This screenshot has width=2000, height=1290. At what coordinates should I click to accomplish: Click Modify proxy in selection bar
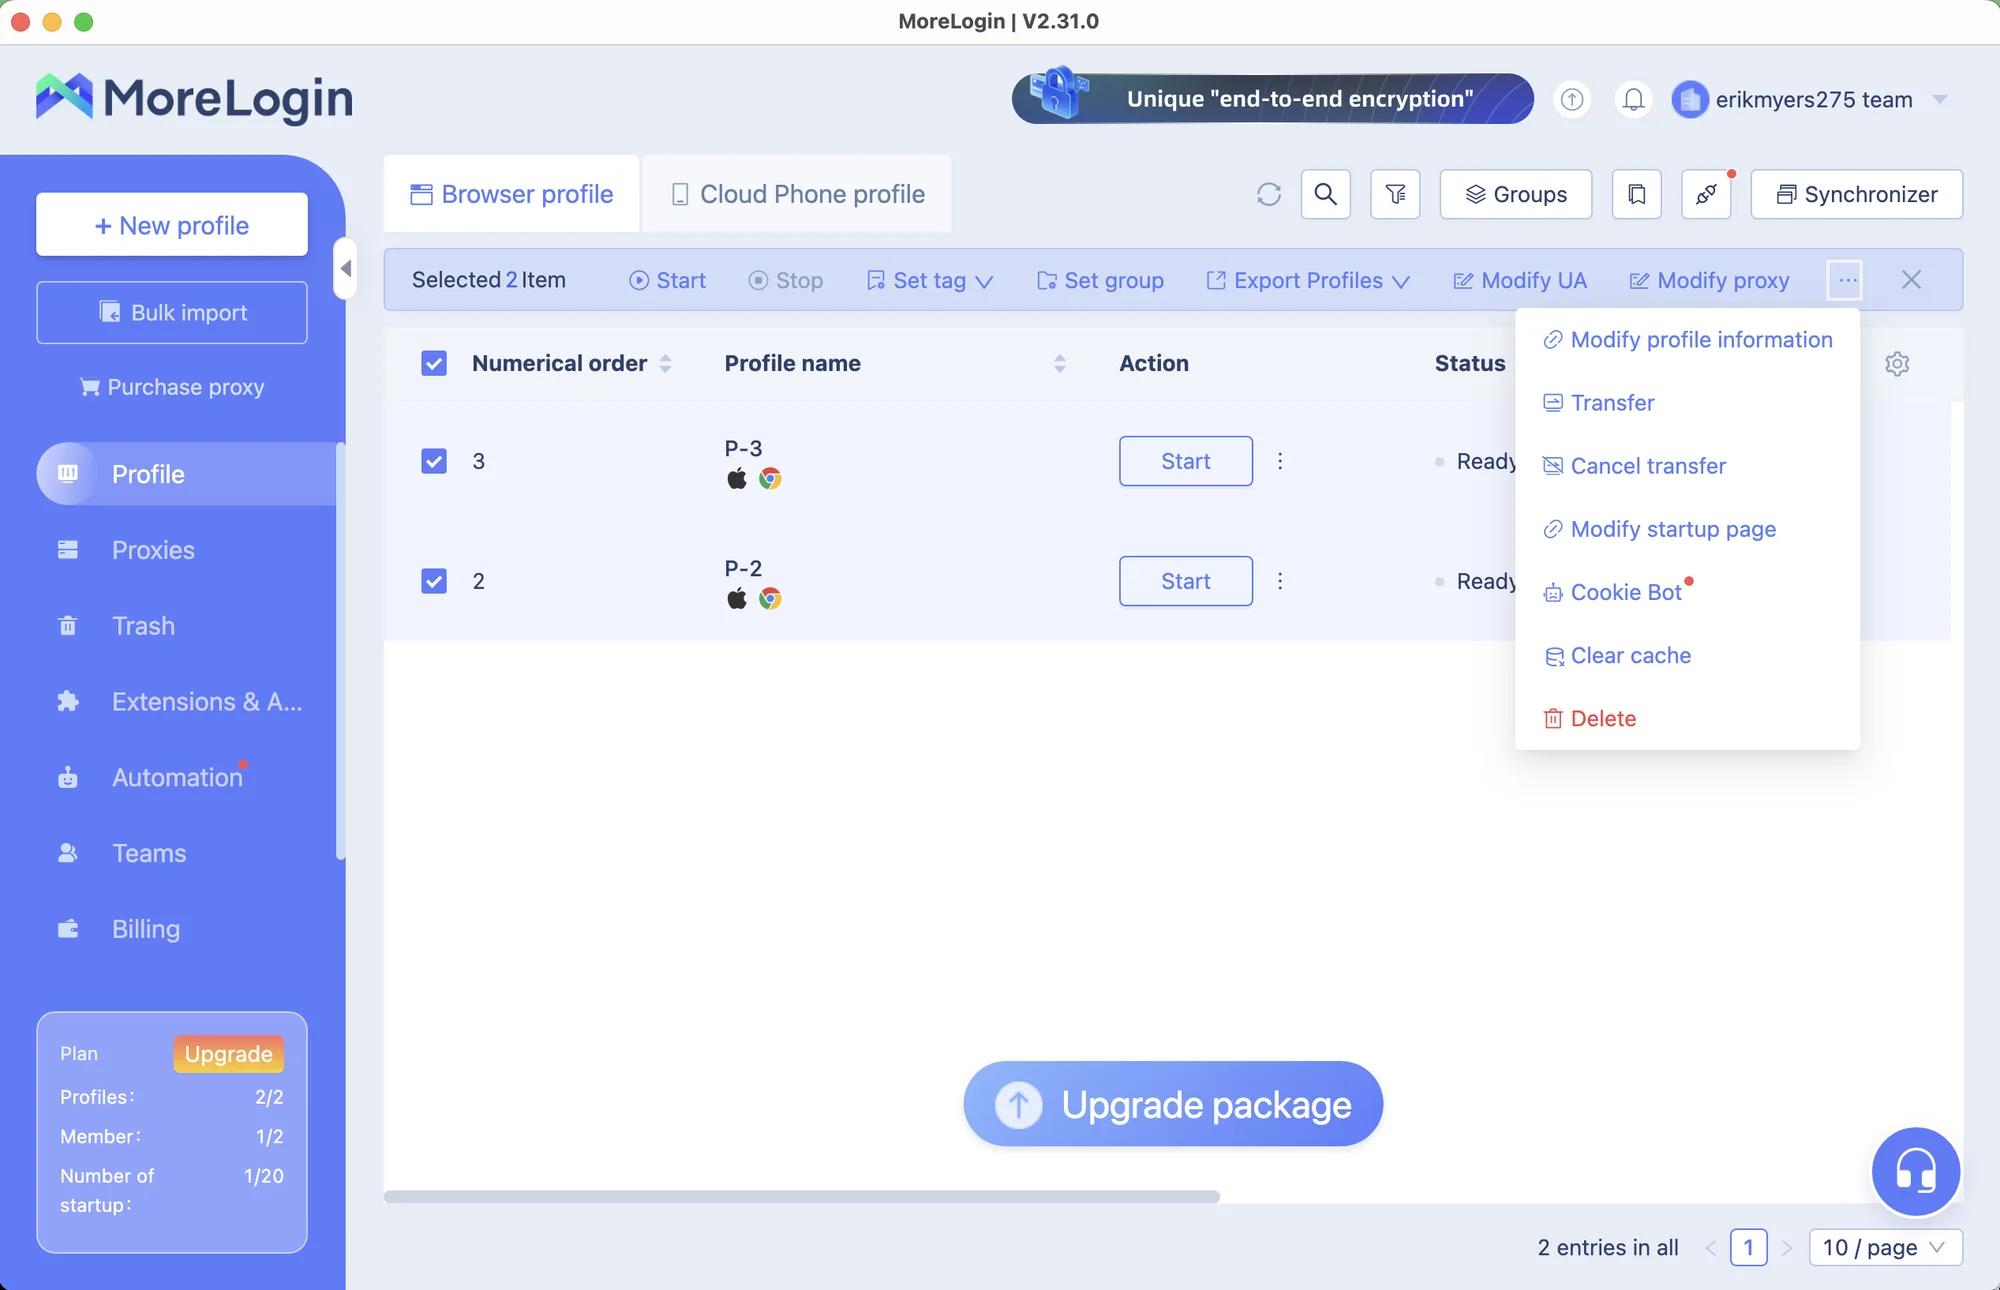1709,280
